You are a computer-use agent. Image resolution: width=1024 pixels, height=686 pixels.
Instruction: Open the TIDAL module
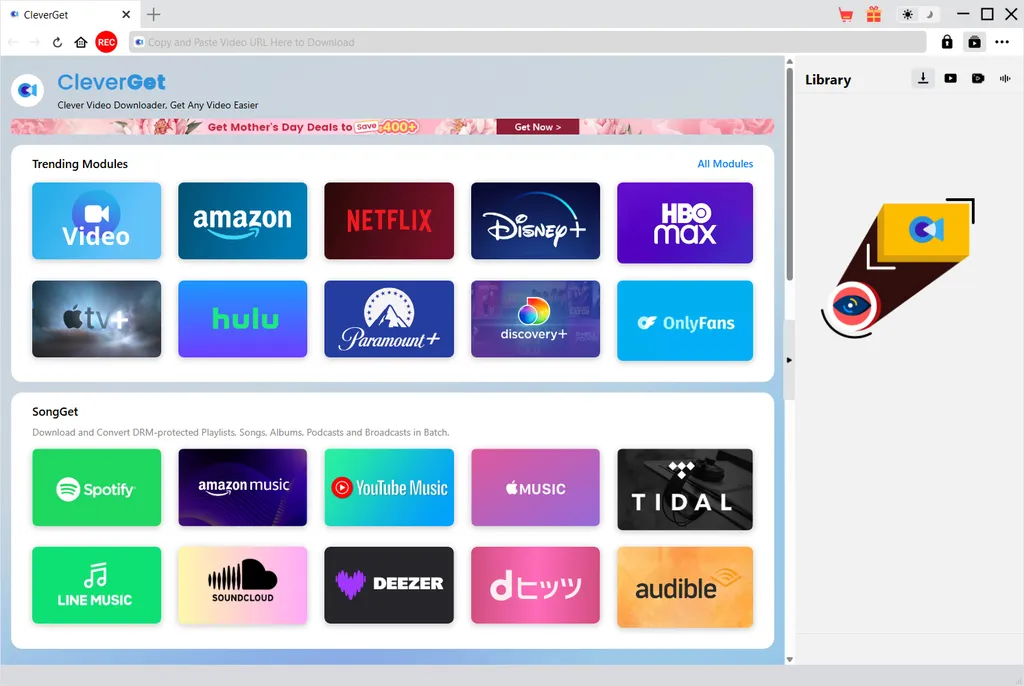pos(685,489)
